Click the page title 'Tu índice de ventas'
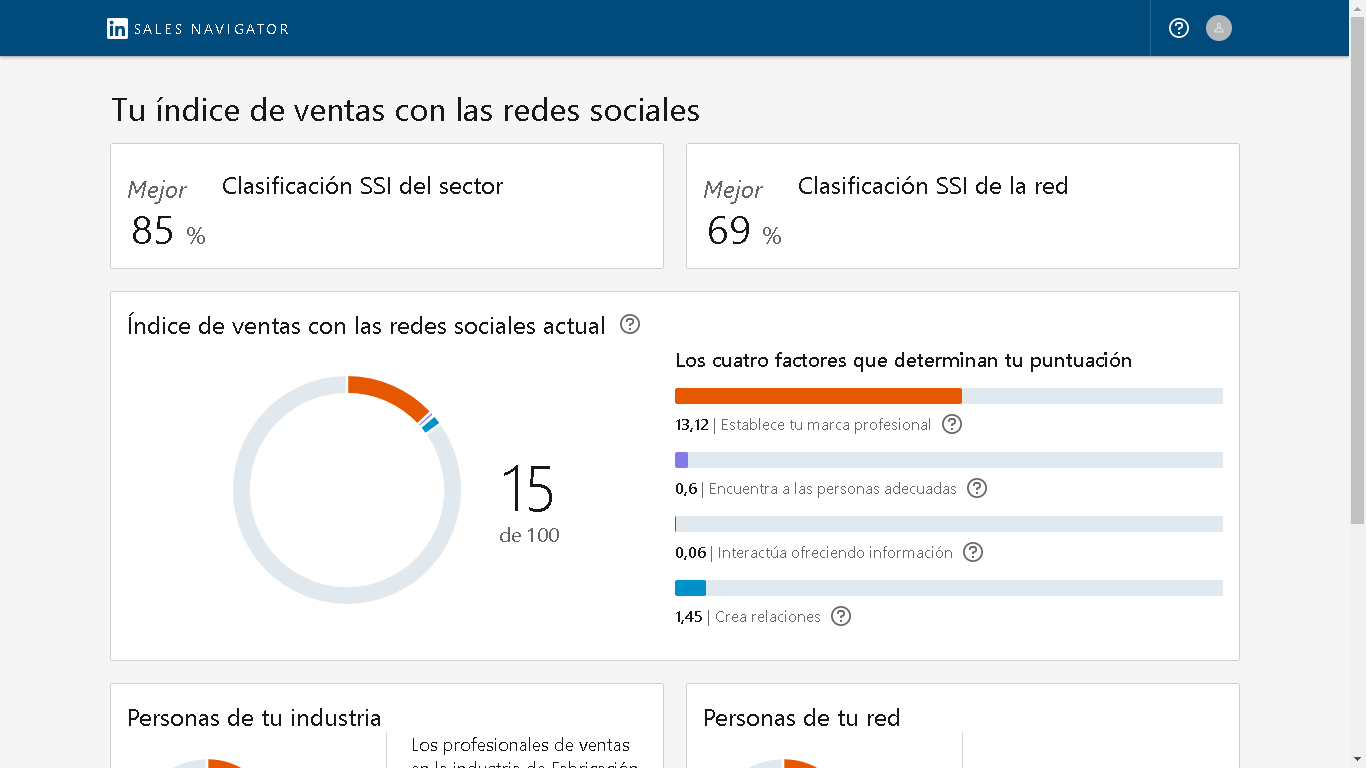This screenshot has width=1366, height=768. pyautogui.click(x=405, y=110)
